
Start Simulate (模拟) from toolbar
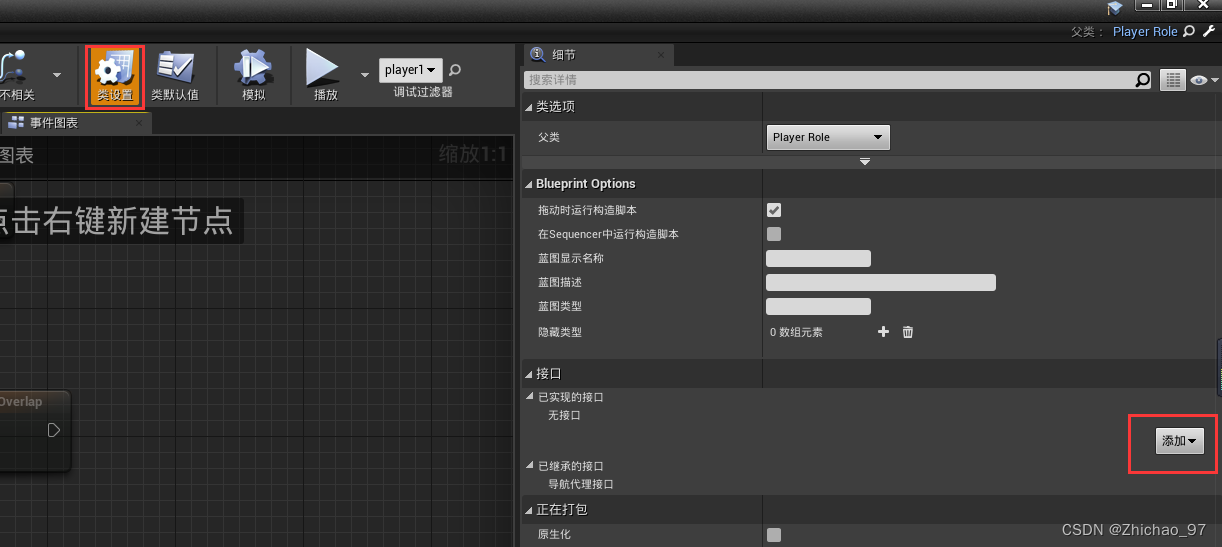pos(254,76)
